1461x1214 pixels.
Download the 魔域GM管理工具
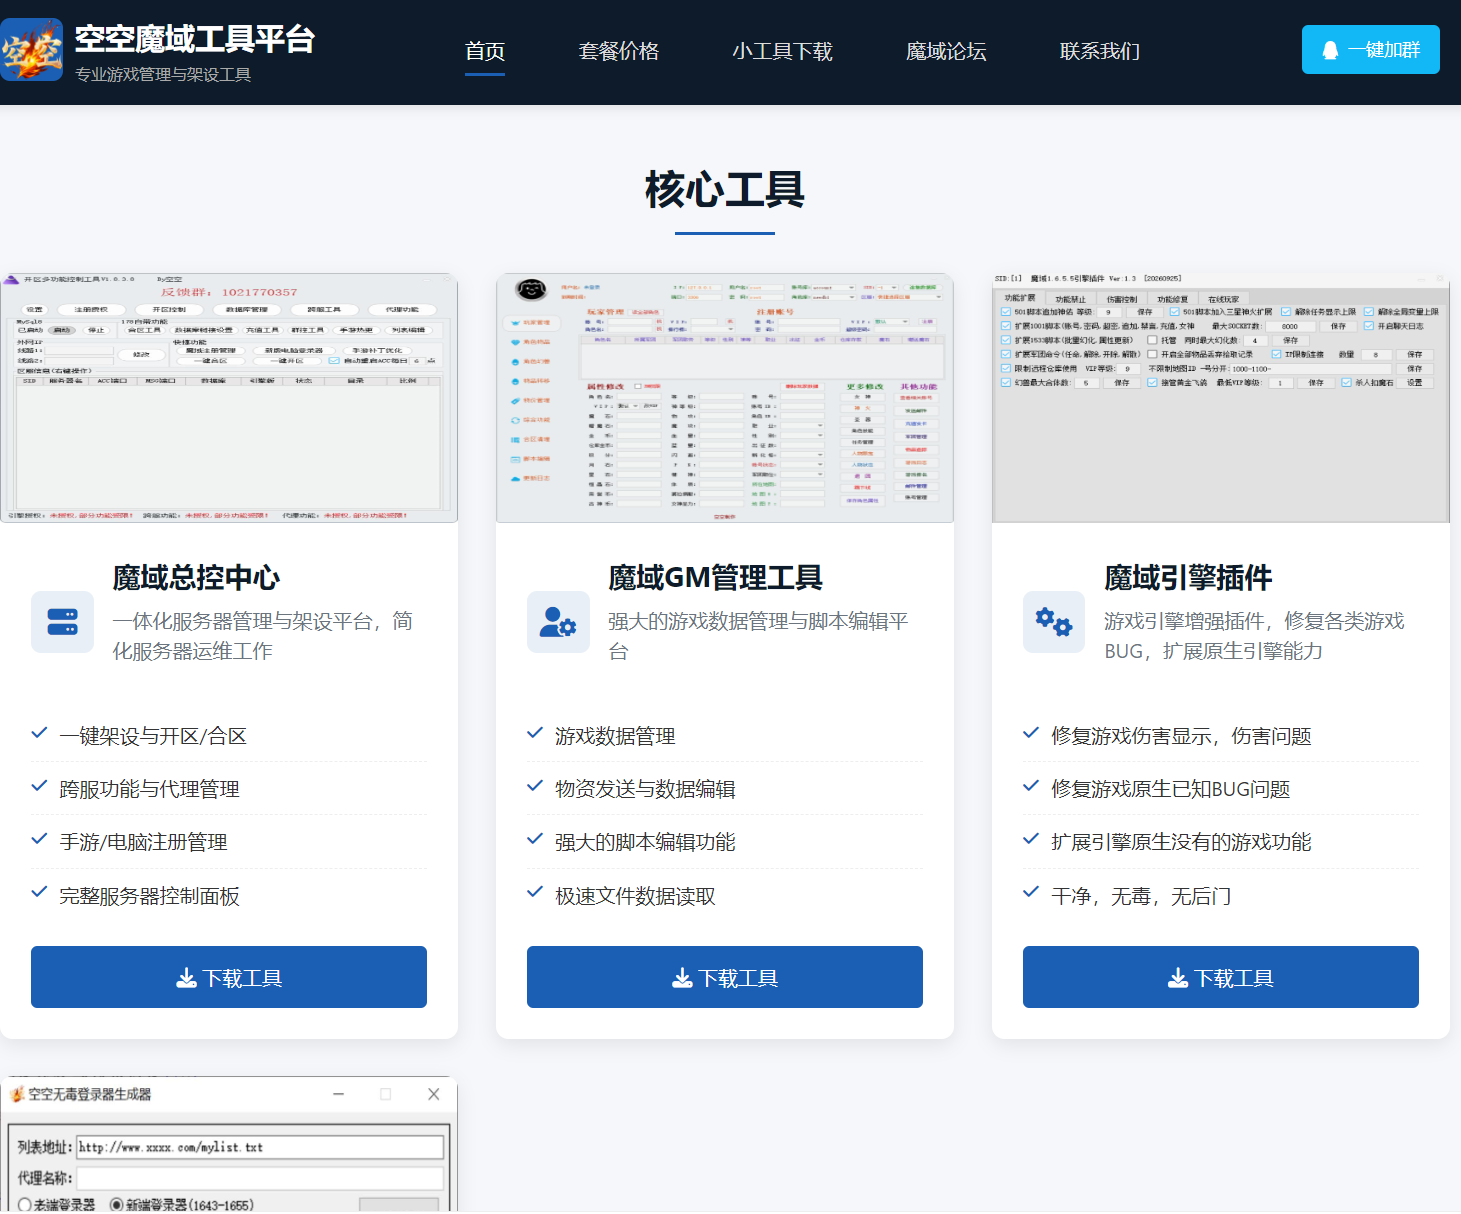click(x=725, y=977)
